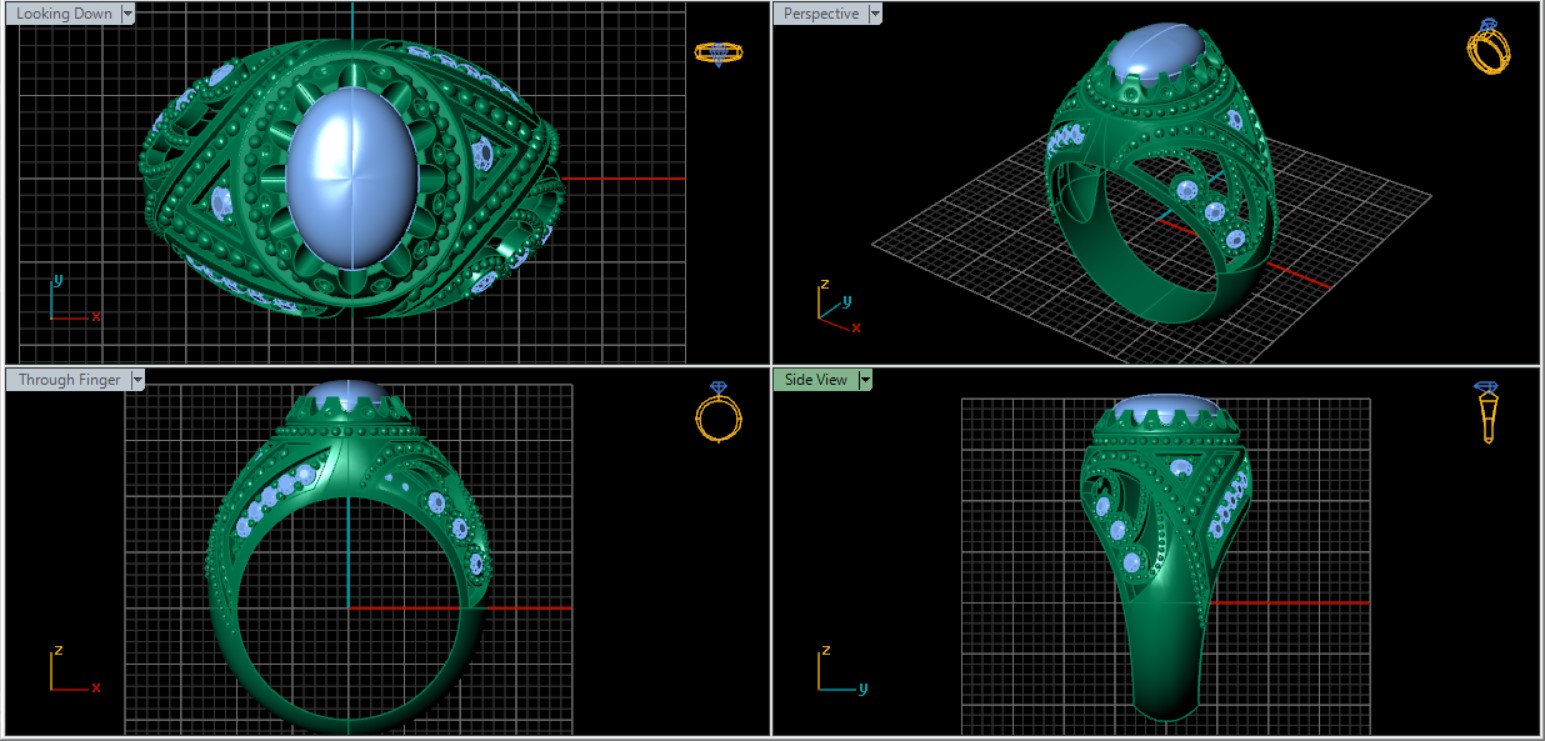Select the cabochon stone in Perspective viewport
Image resolution: width=1545 pixels, height=741 pixels.
1159,52
